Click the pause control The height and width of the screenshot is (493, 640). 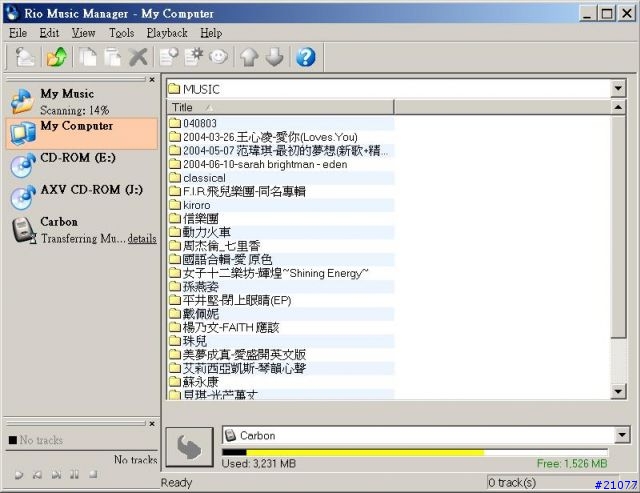tap(74, 475)
